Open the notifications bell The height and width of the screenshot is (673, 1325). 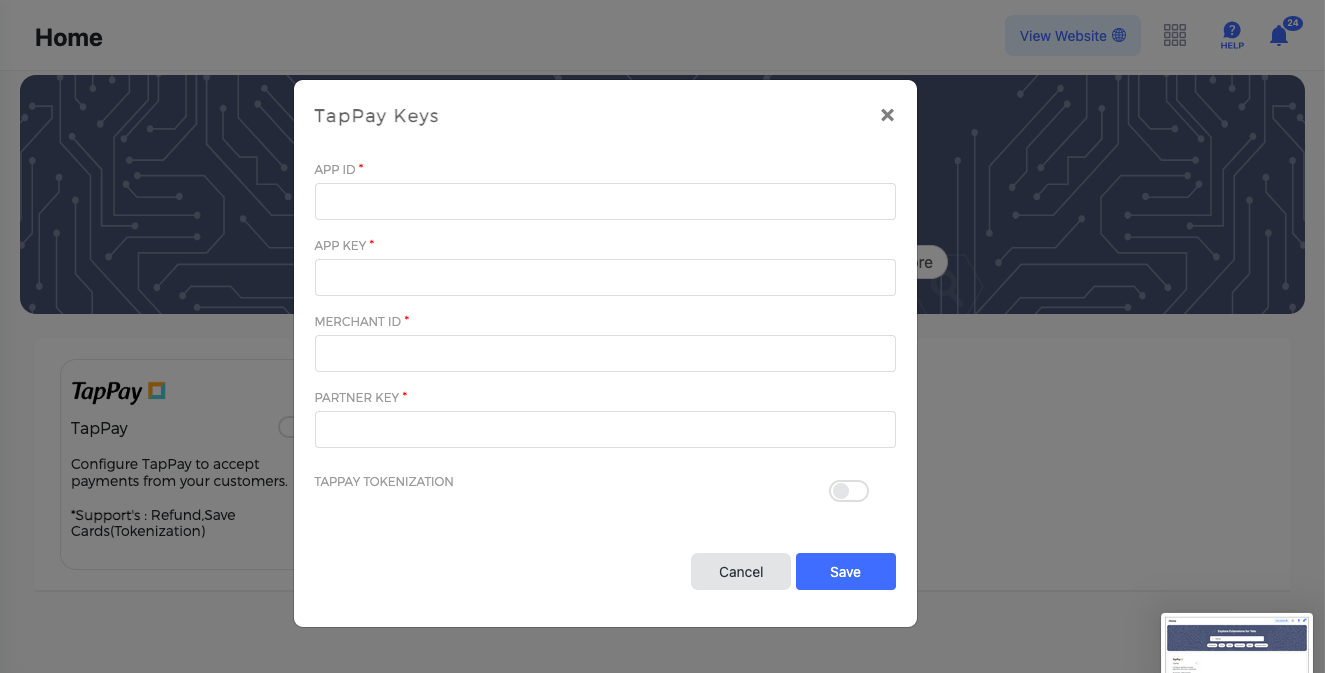[1278, 36]
